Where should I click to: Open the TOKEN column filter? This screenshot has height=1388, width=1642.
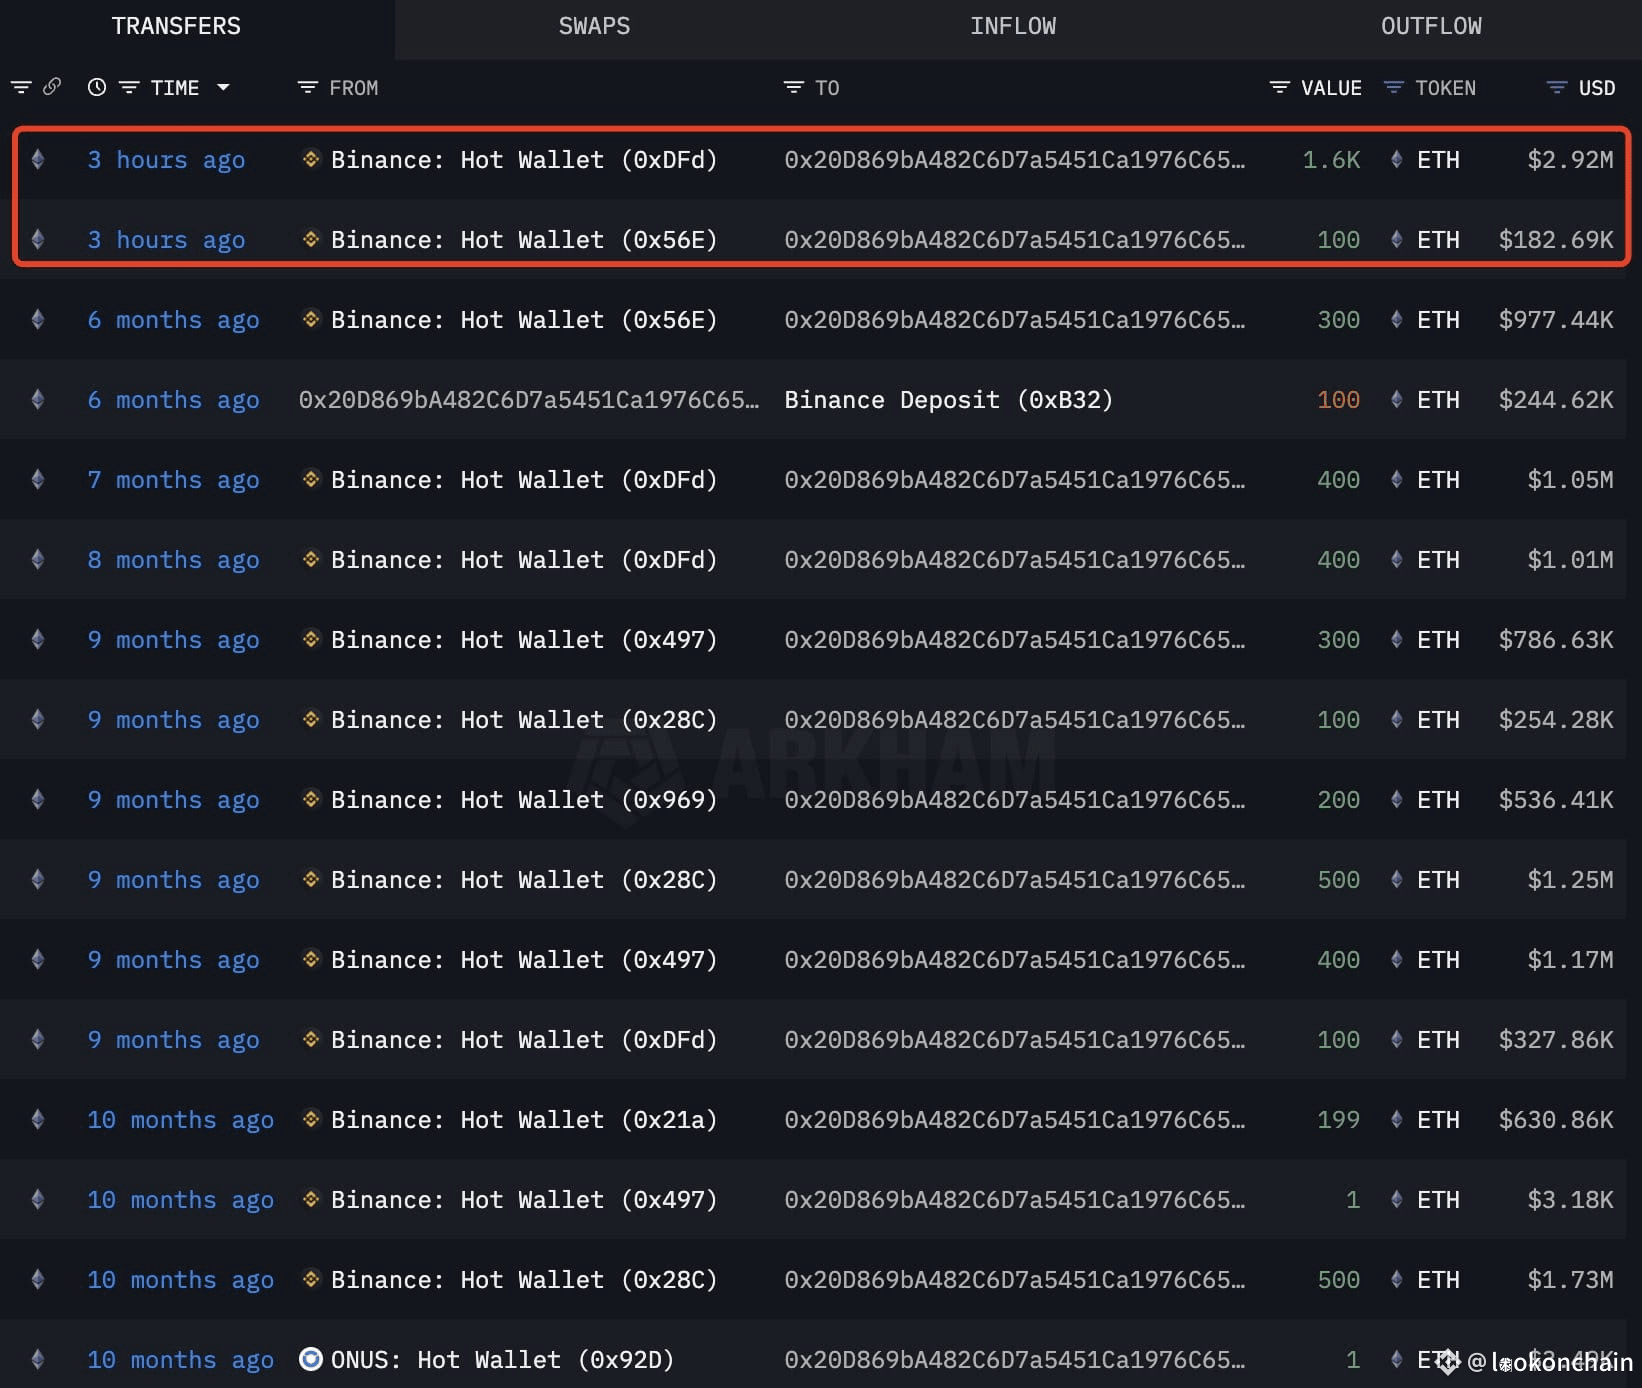pos(1393,87)
